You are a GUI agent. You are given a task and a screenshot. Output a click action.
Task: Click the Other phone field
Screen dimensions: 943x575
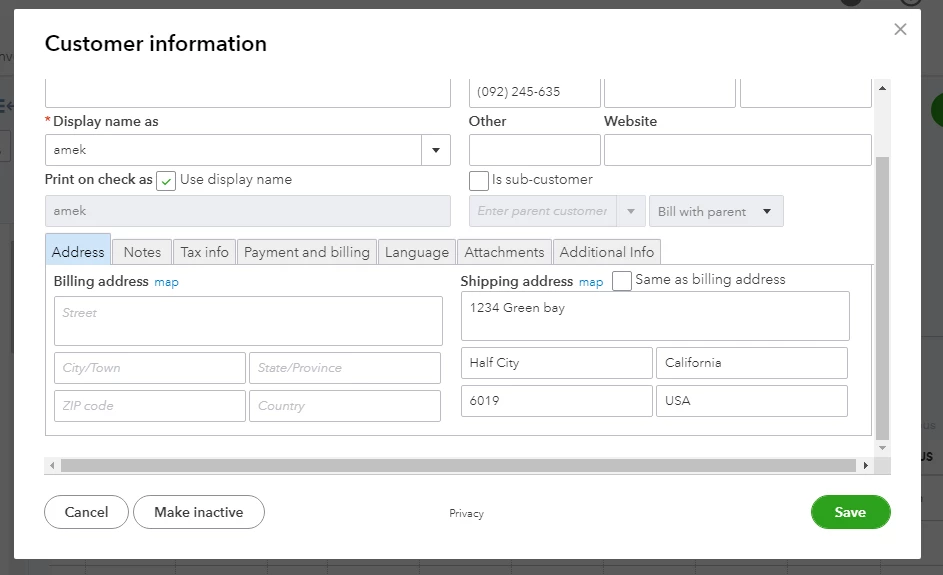coord(535,150)
